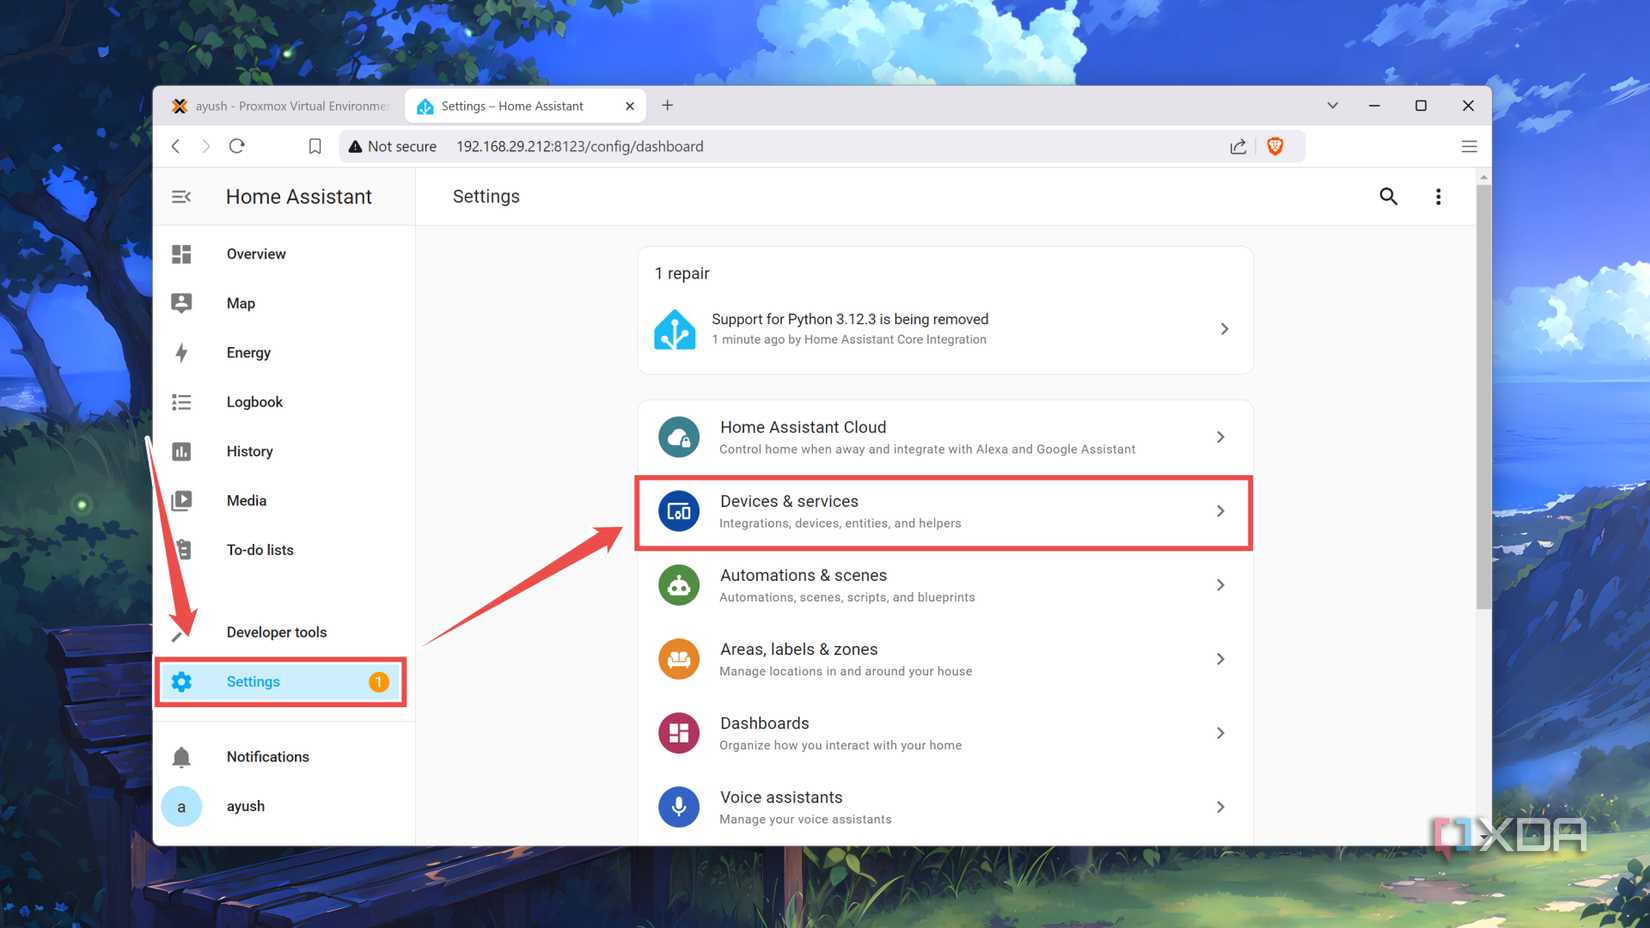Open Devices & services via its chevron

coord(1220,511)
